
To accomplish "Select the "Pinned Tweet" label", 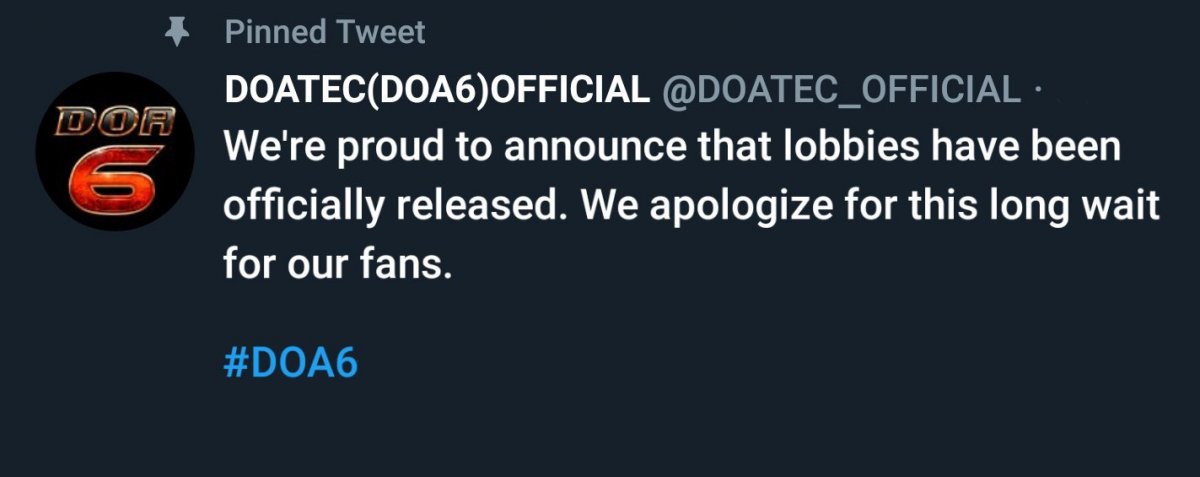I will click(x=325, y=32).
